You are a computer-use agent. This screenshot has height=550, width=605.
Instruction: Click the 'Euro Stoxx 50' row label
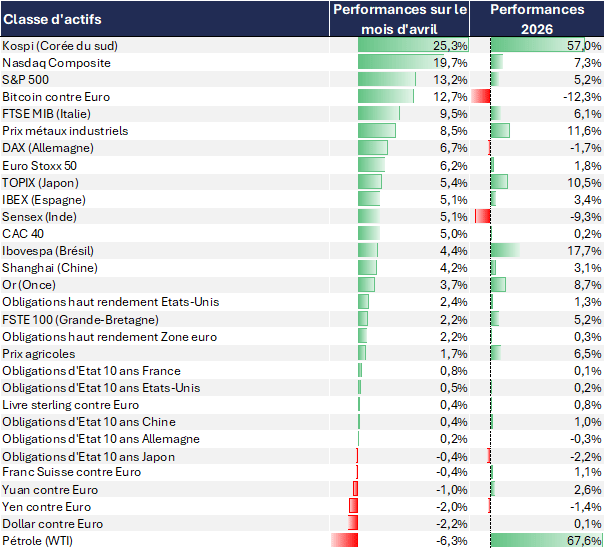coord(39,166)
